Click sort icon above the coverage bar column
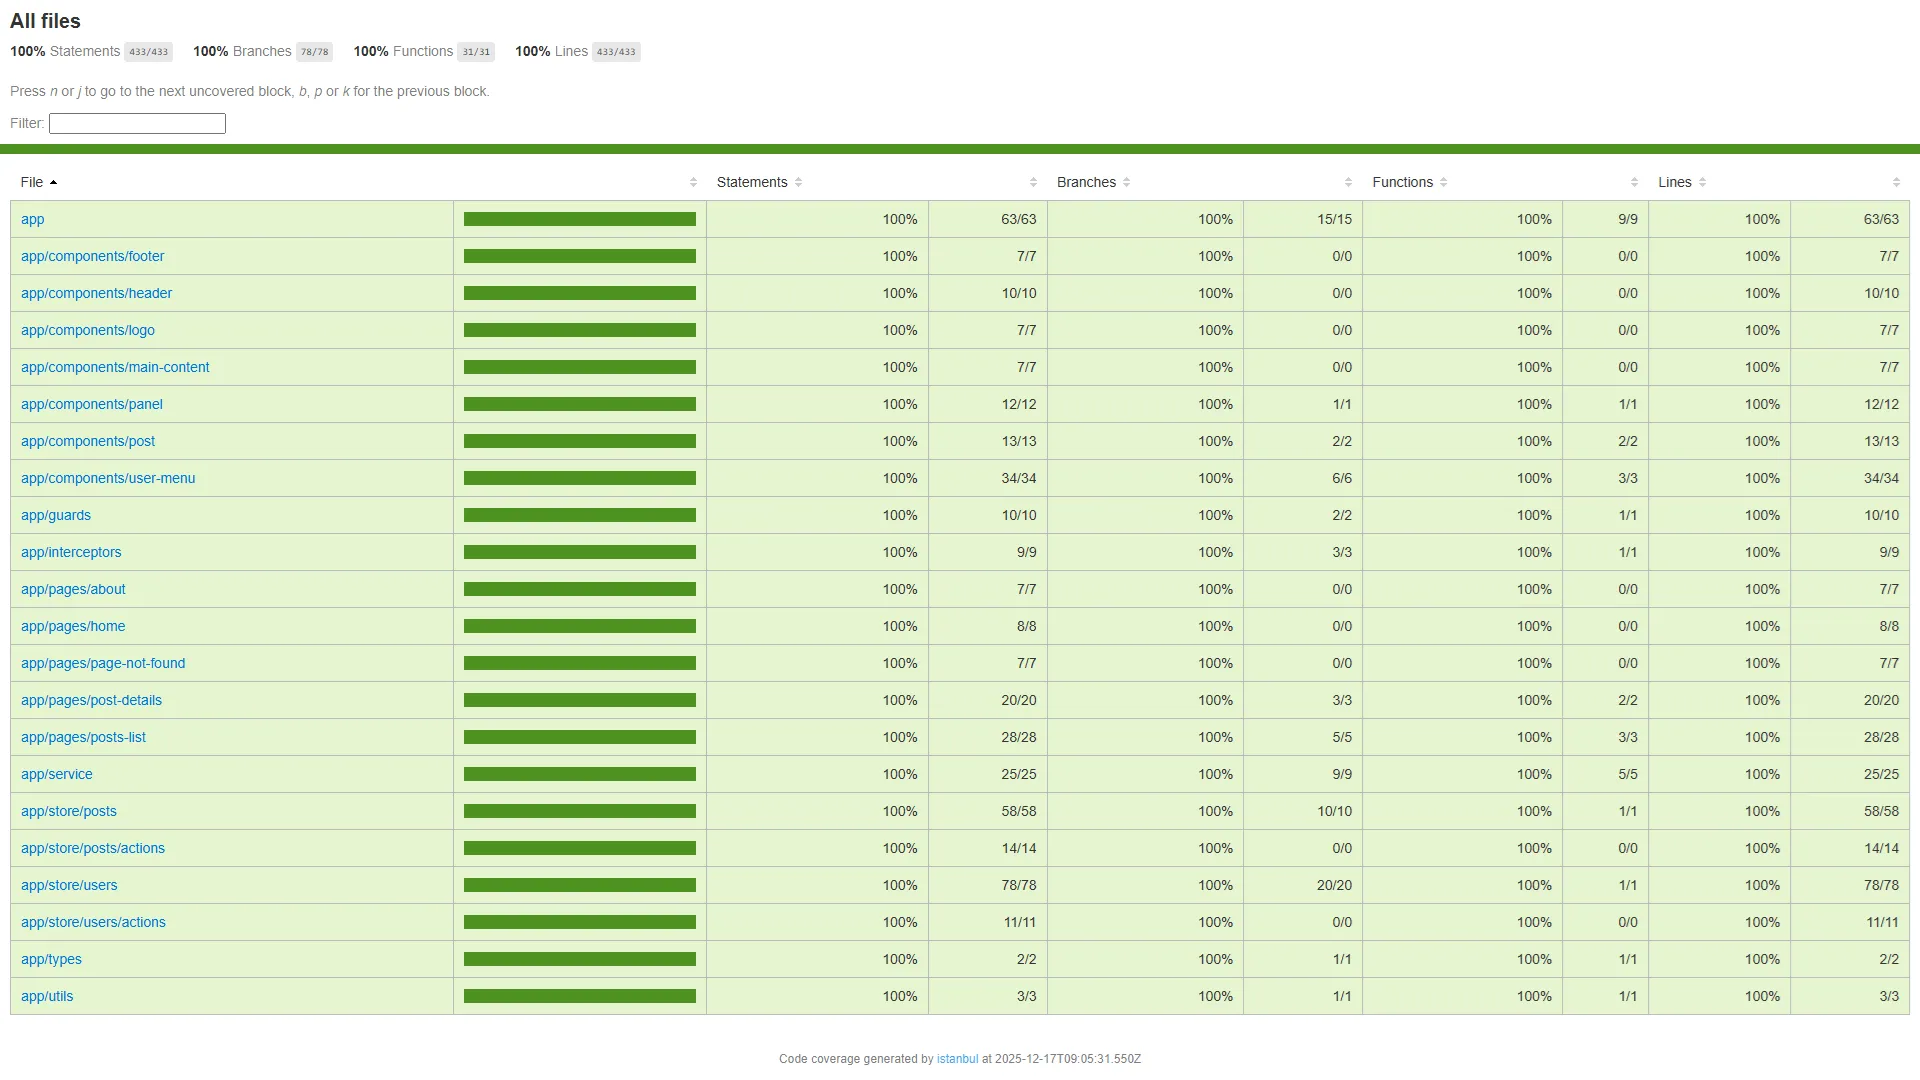This screenshot has width=1920, height=1080. coord(693,182)
